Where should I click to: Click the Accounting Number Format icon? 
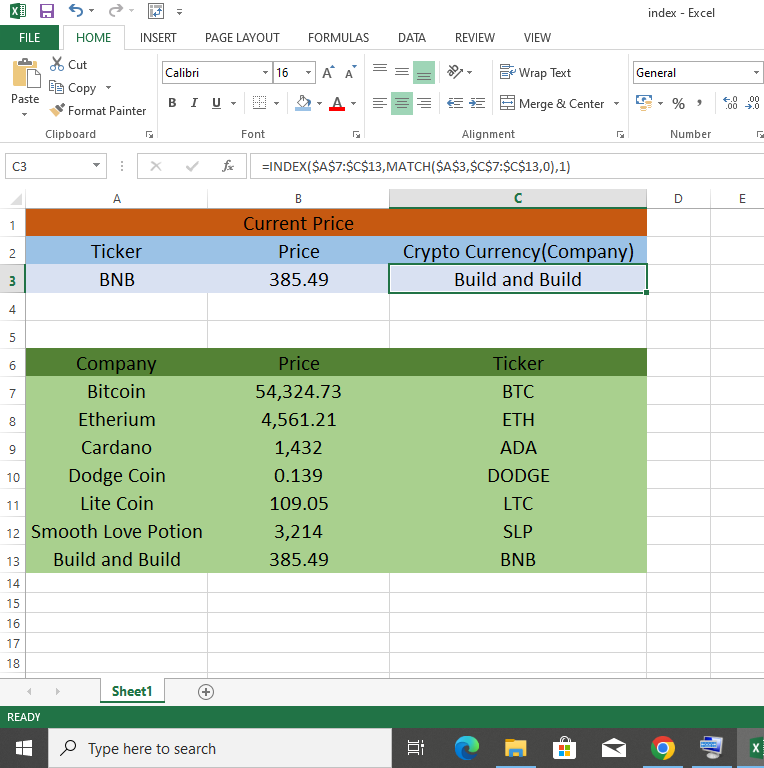click(x=644, y=102)
